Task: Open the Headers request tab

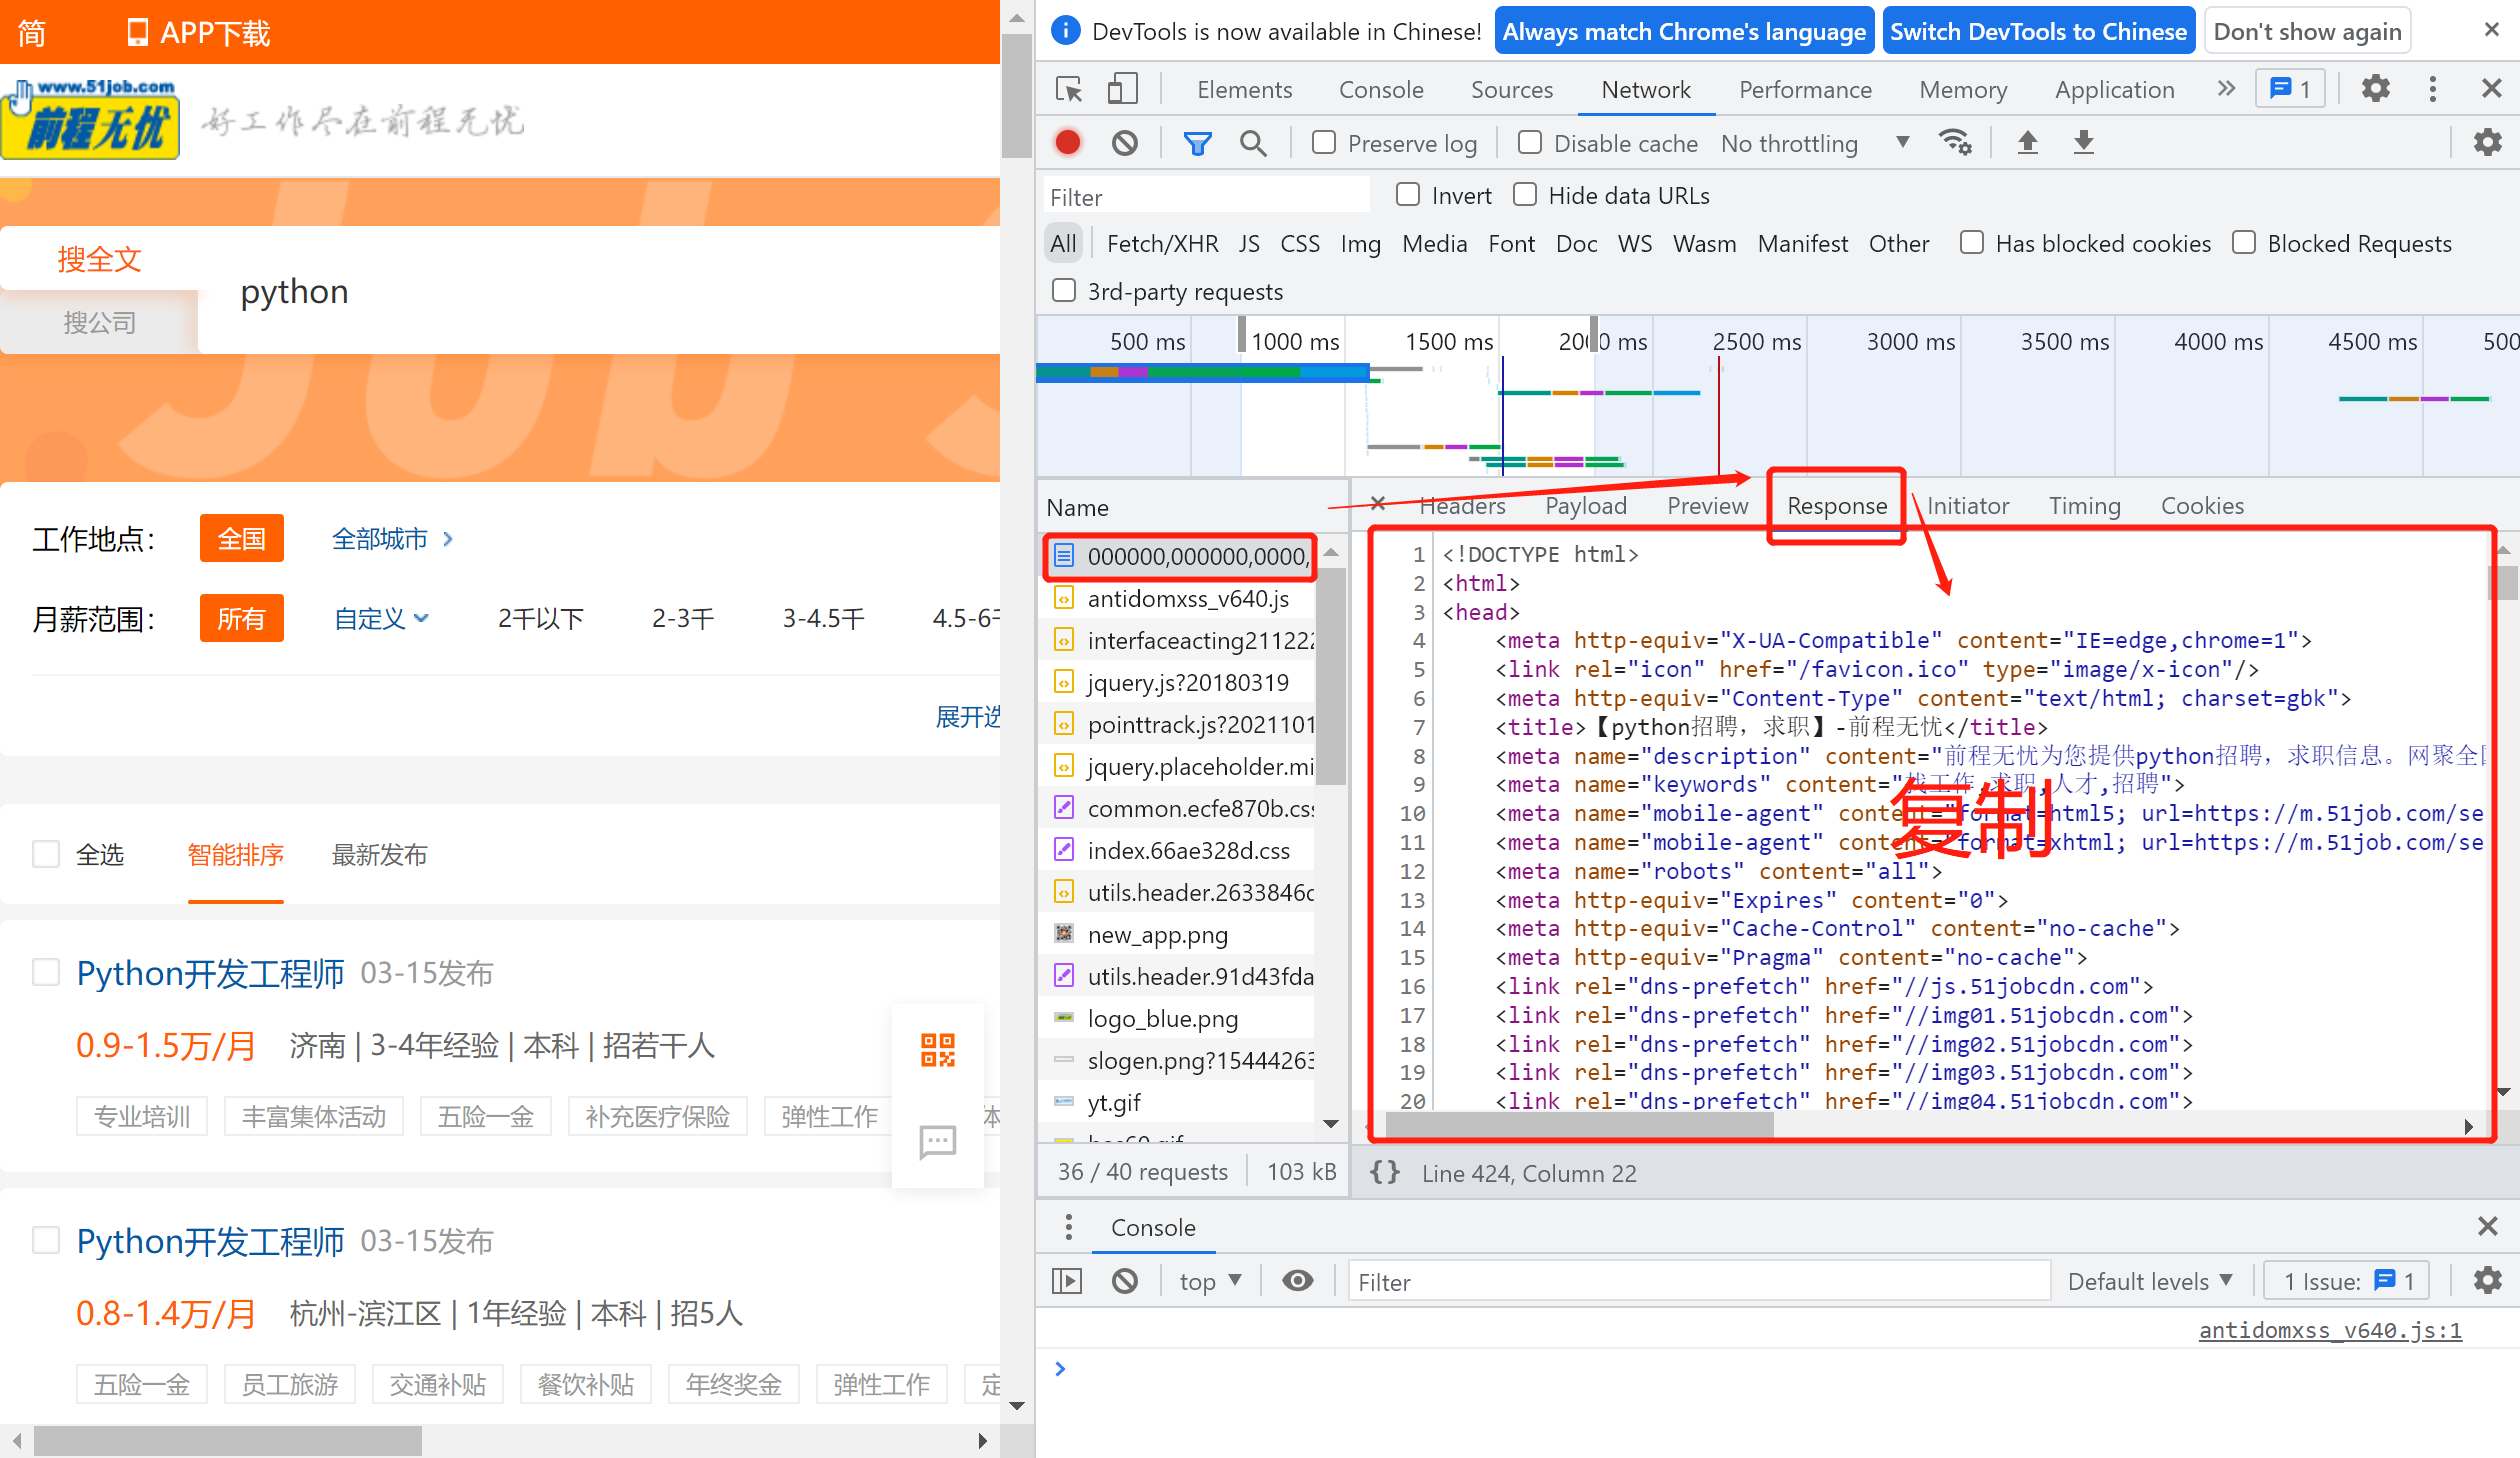Action: click(1461, 505)
